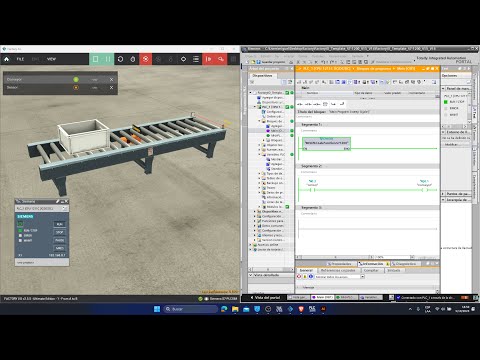Close branch icon in favorites bar
The height and width of the screenshot is (360, 480).
click(x=342, y=104)
